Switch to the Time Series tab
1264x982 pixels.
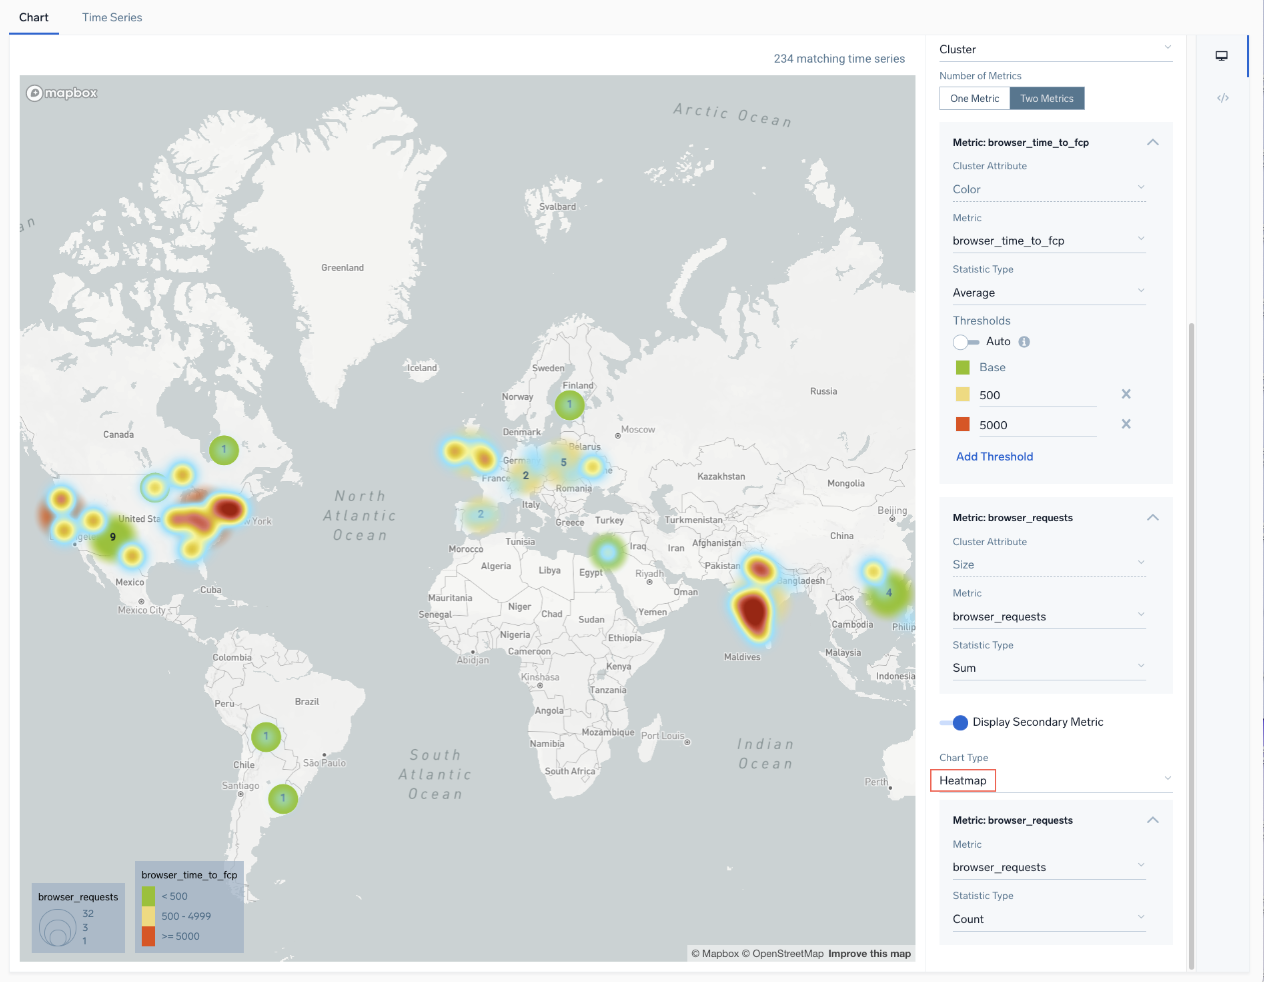pyautogui.click(x=111, y=17)
